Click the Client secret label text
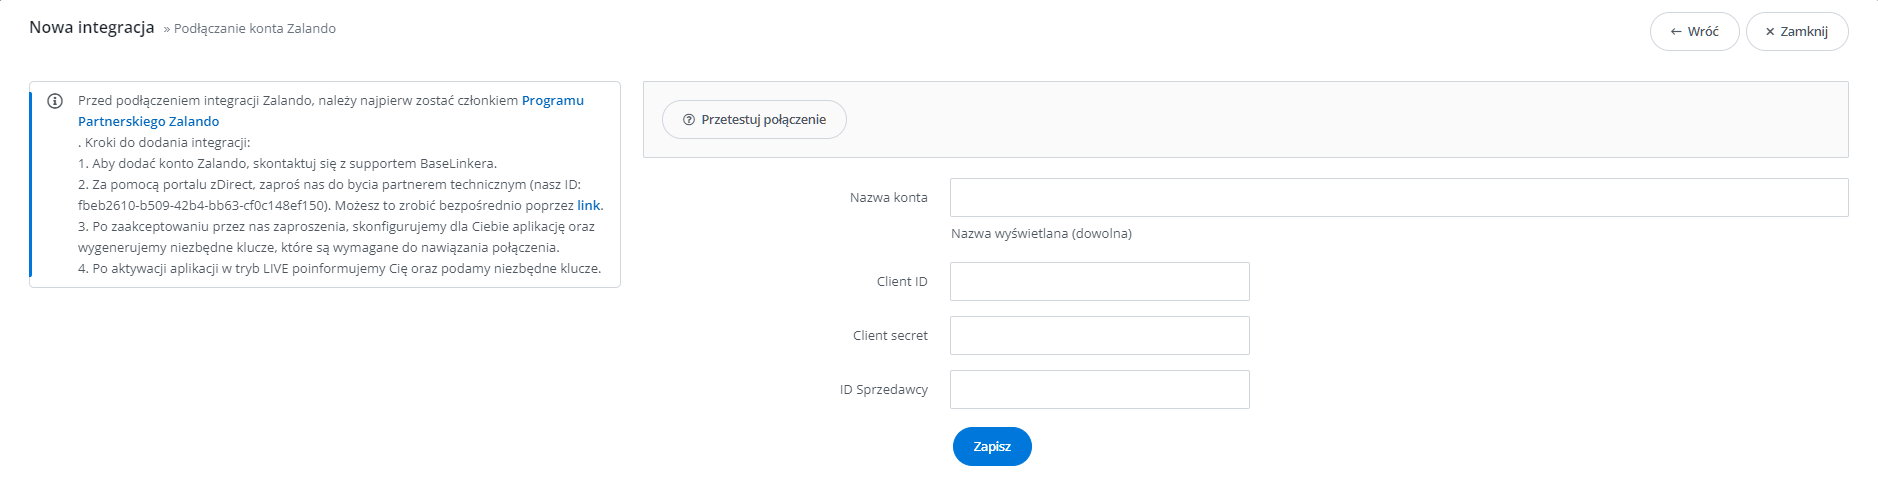Viewport: 1878px width, 484px height. pos(890,336)
